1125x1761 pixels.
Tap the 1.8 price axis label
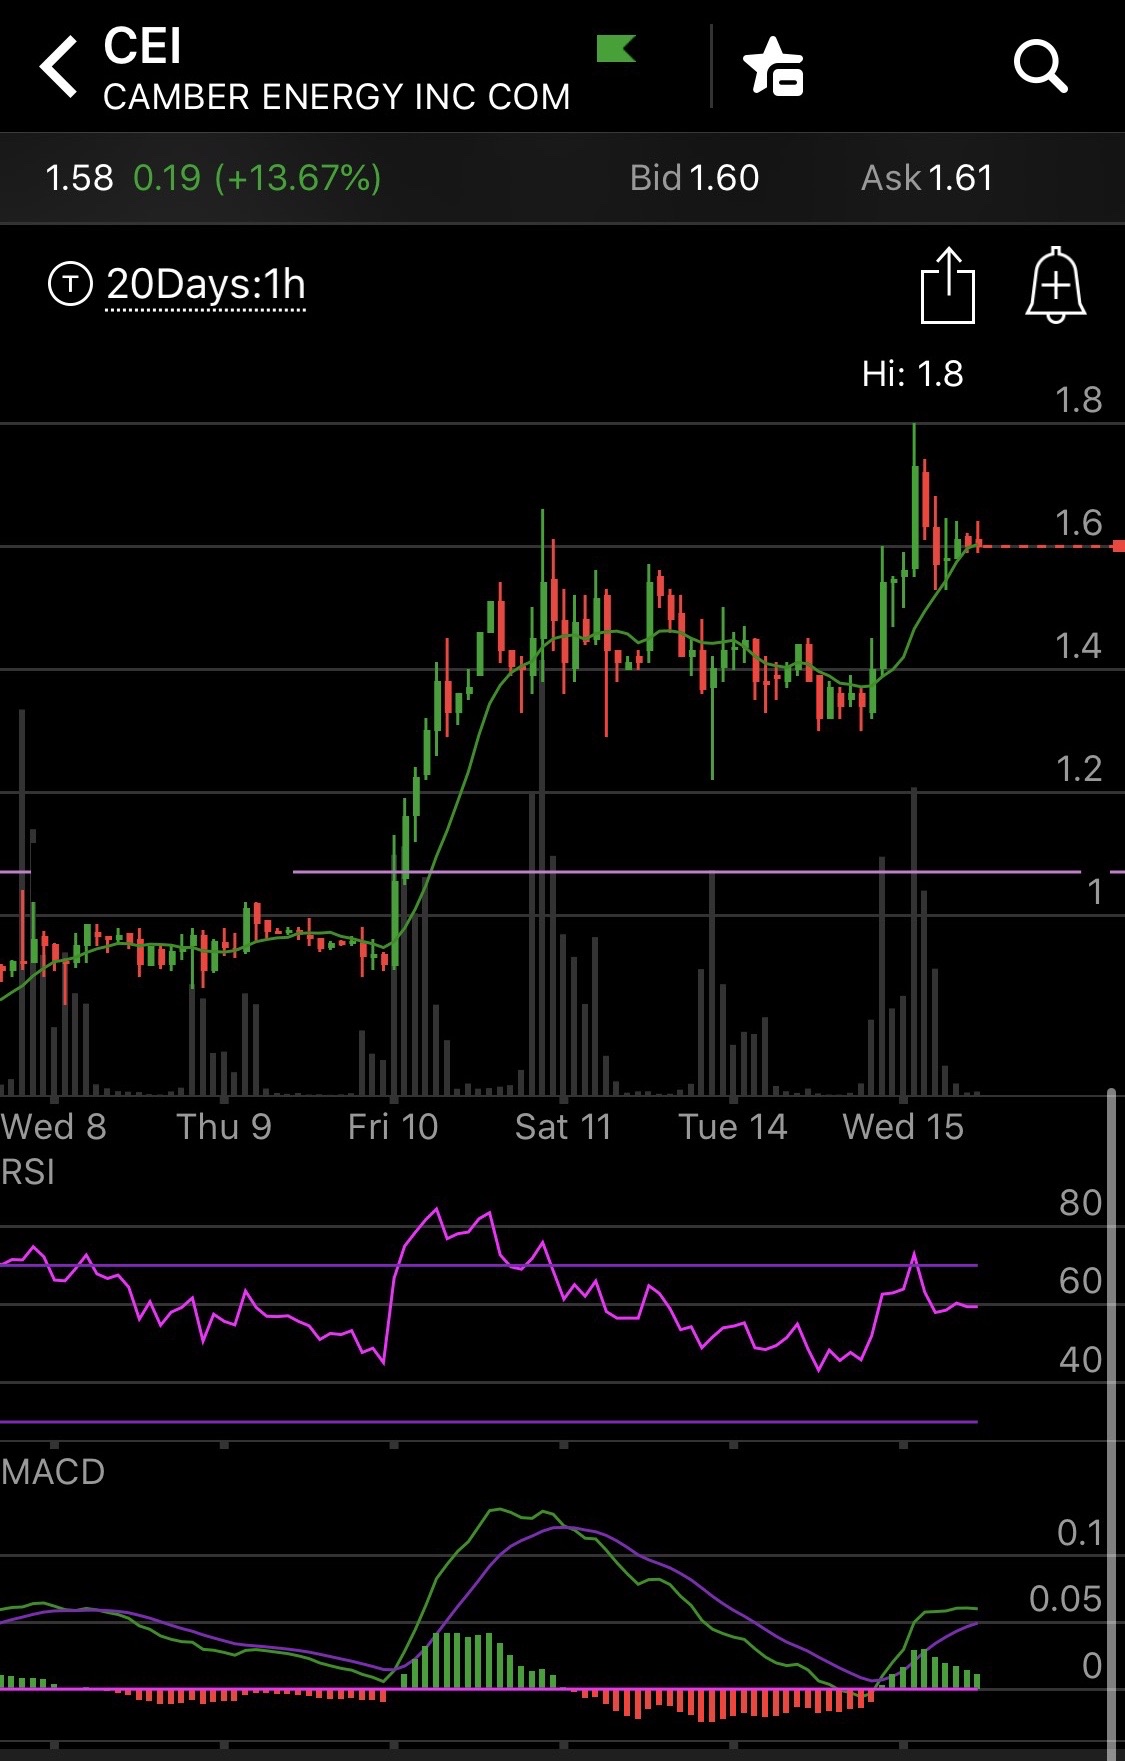tap(1079, 400)
